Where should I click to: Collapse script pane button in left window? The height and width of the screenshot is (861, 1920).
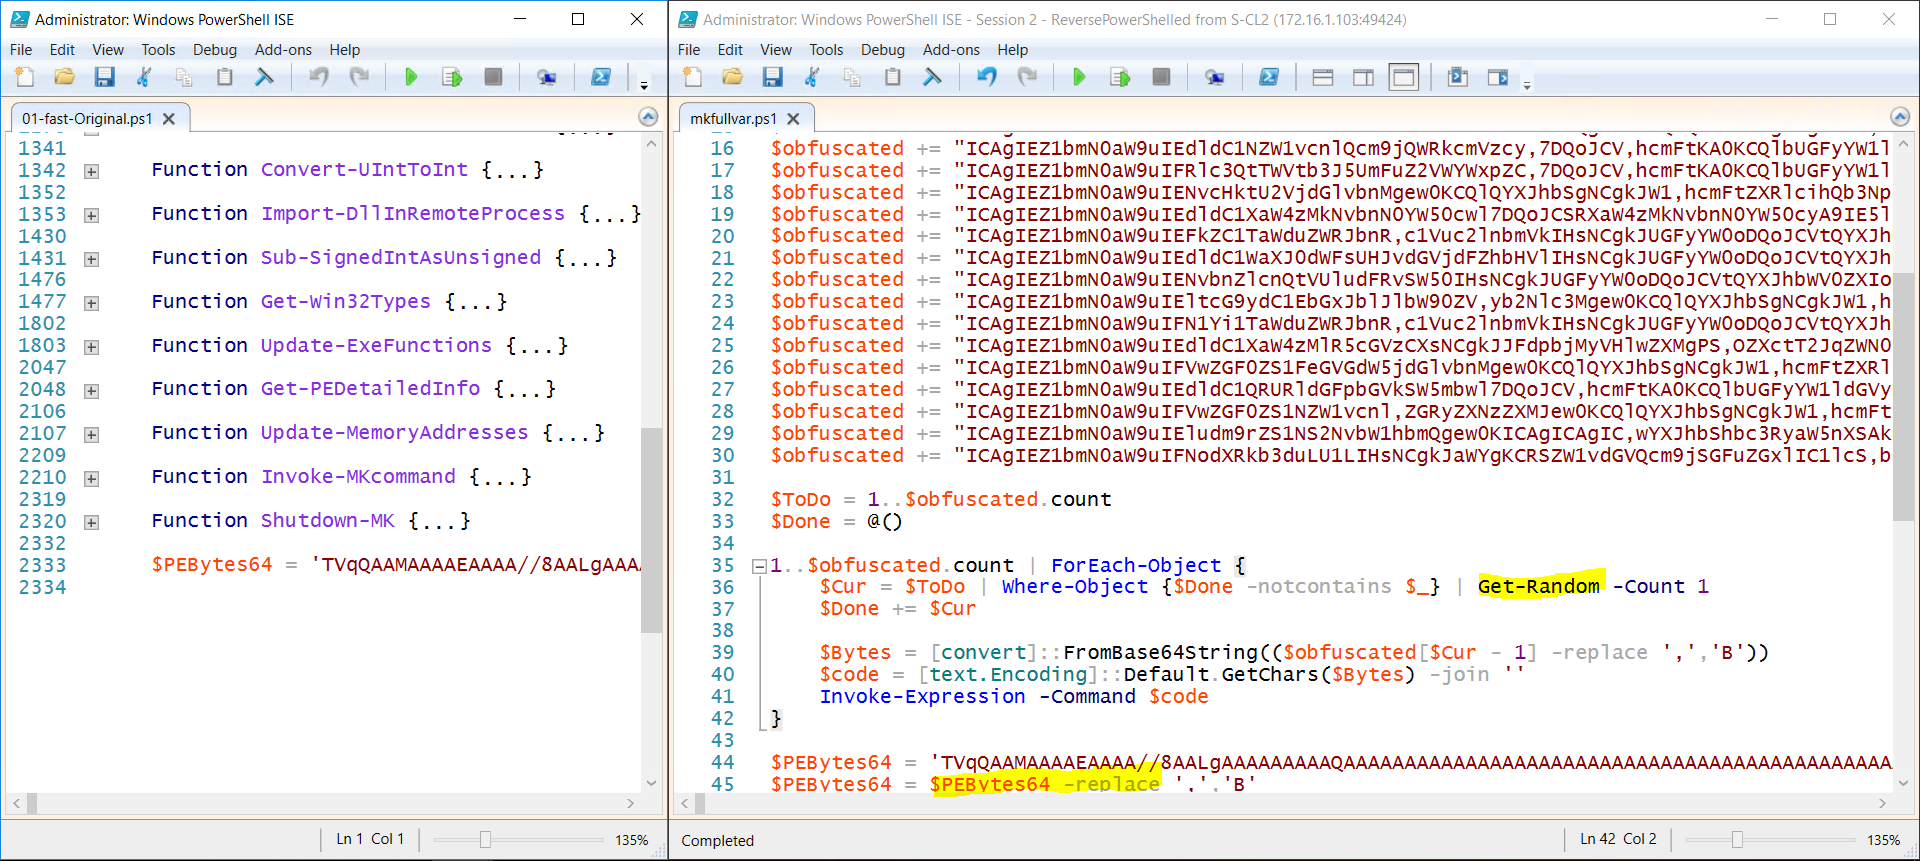tap(648, 117)
